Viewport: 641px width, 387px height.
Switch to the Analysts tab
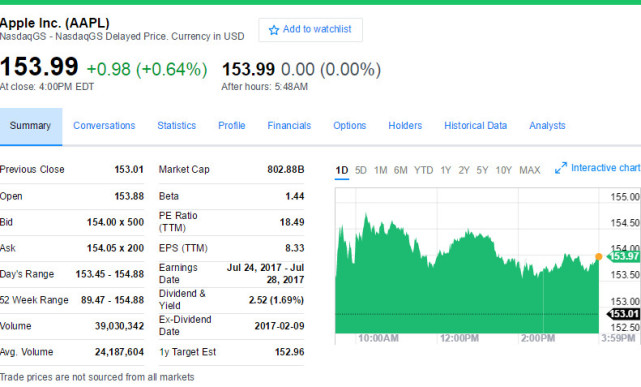(x=547, y=125)
